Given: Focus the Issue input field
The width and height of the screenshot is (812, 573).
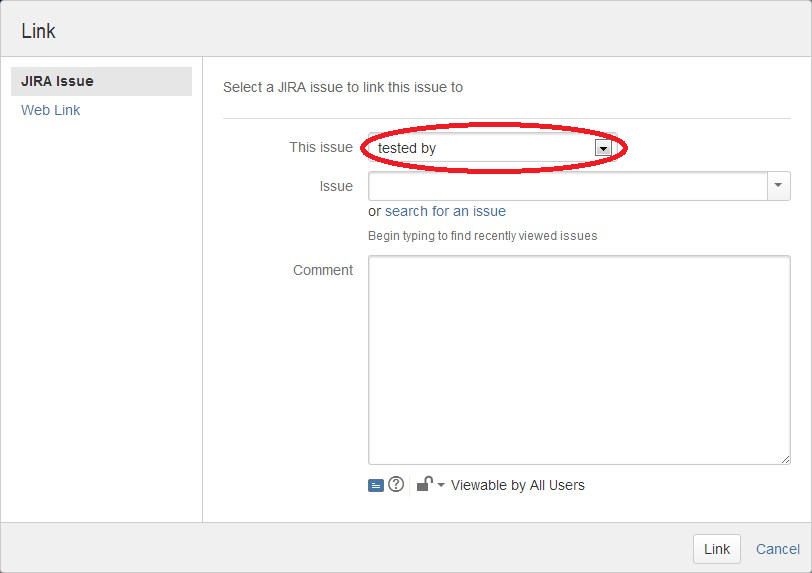Looking at the screenshot, I should point(568,186).
